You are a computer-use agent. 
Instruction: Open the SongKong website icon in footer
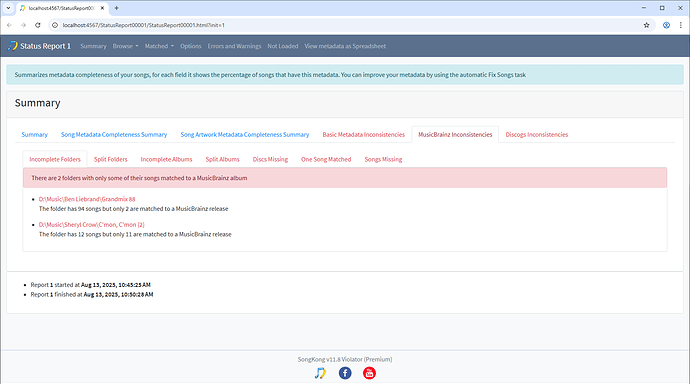[x=320, y=373]
